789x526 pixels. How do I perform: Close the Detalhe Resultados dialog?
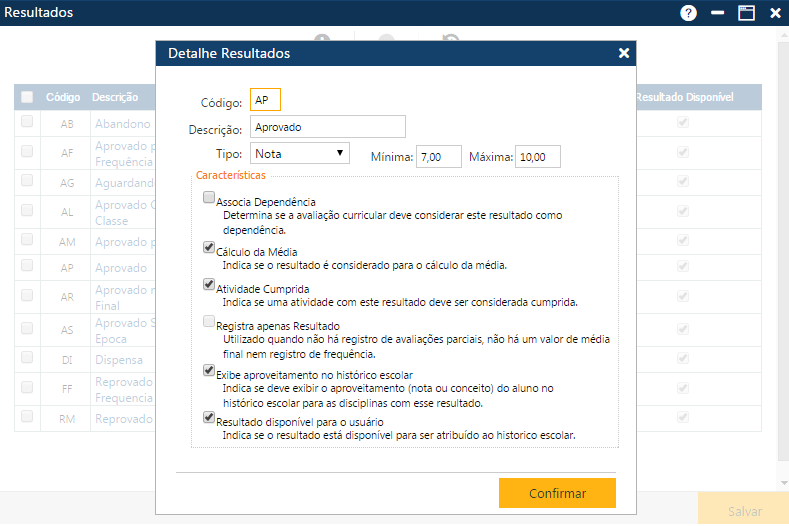(x=624, y=53)
